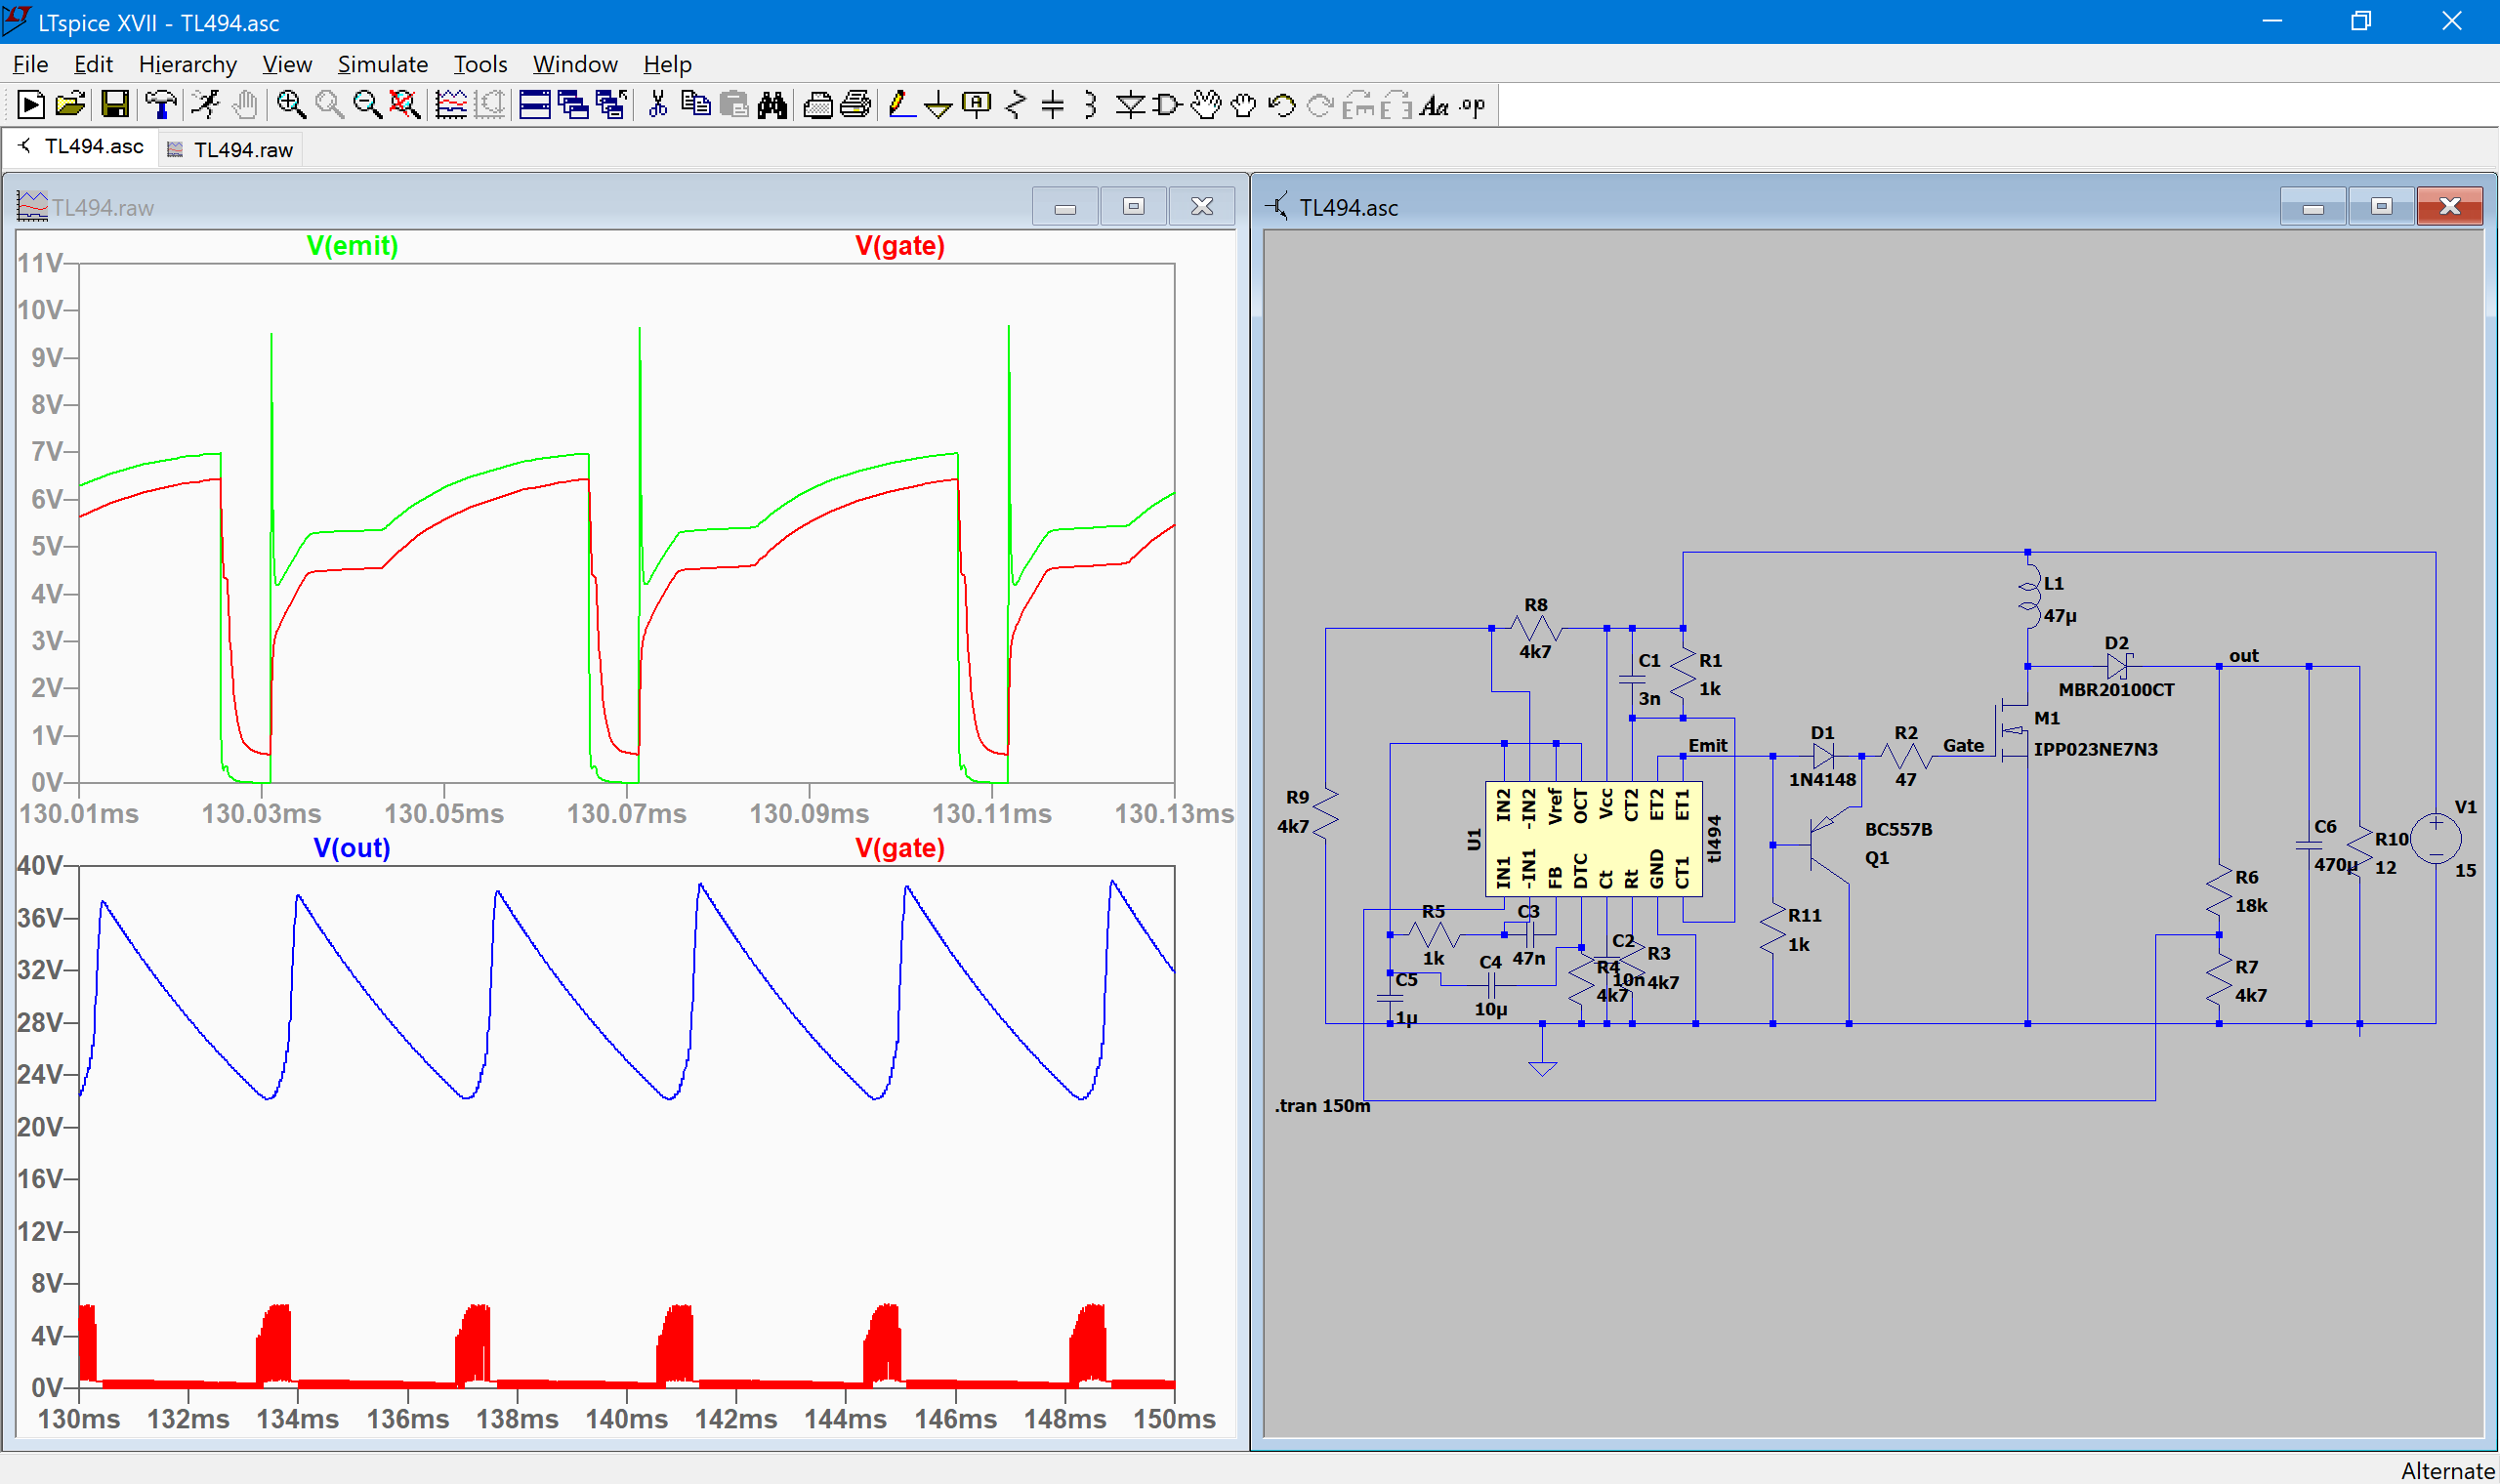Screen dimensions: 2500x1484
Task: Click the L1 inductor symbol
Action: click(x=2029, y=598)
